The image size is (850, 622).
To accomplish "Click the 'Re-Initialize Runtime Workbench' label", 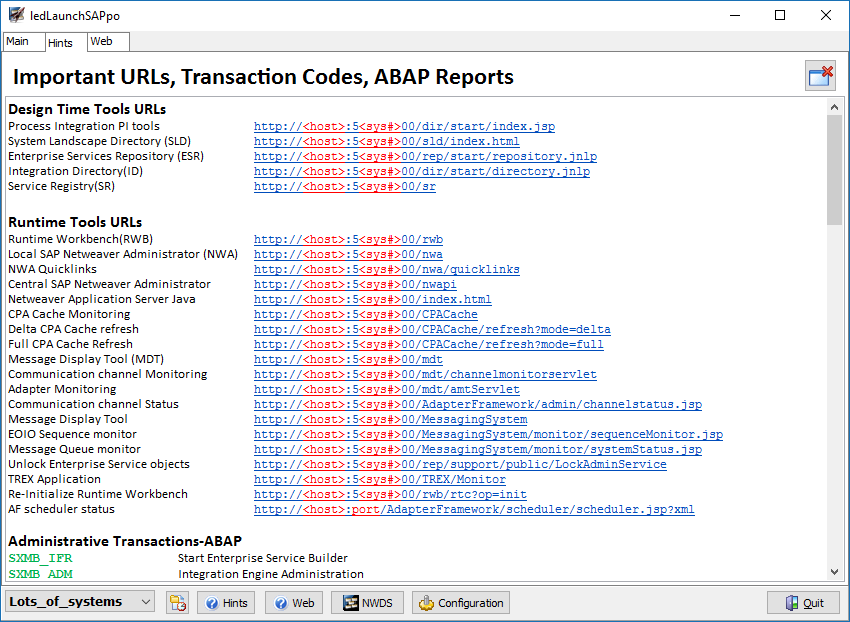I will click(98, 494).
